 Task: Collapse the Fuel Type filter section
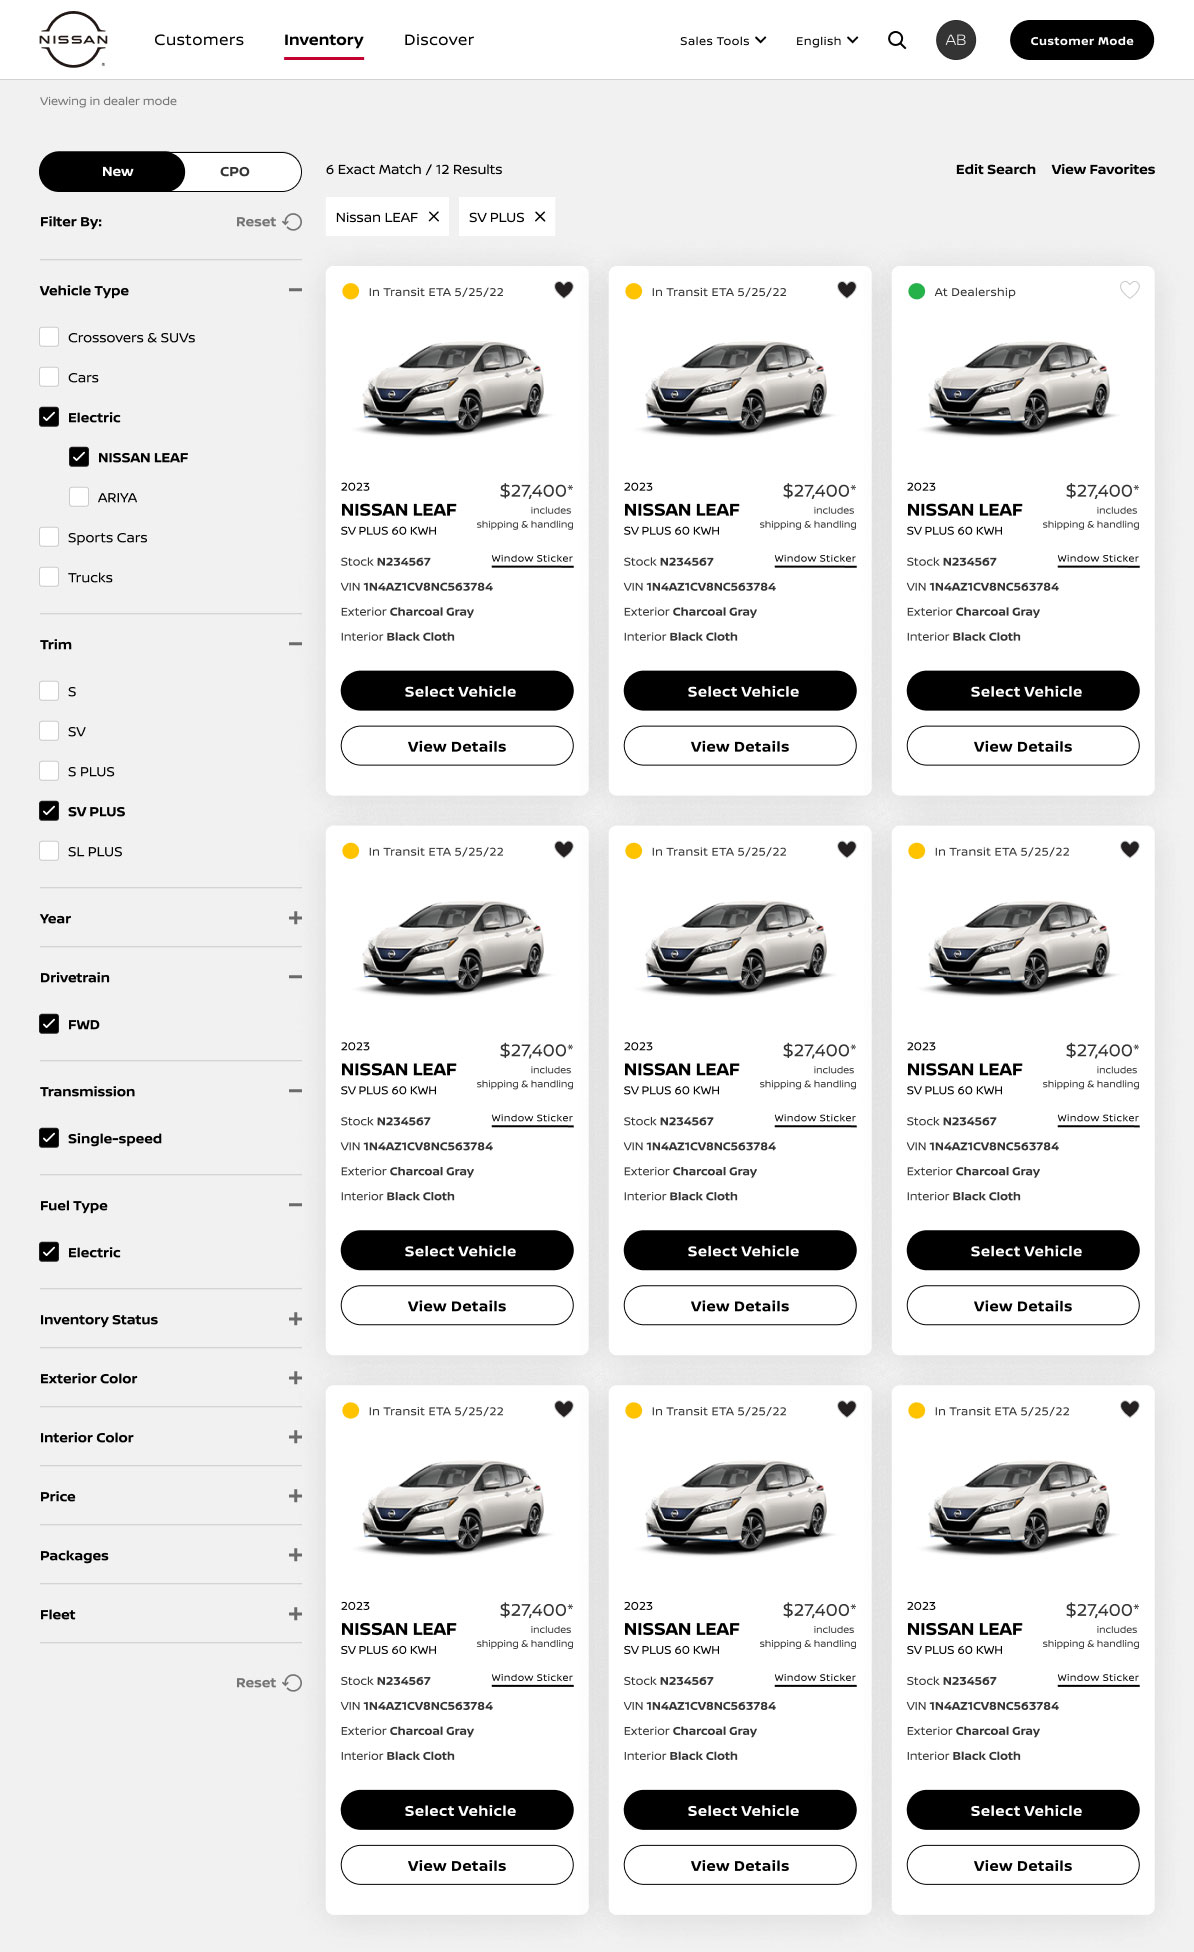tap(295, 1205)
